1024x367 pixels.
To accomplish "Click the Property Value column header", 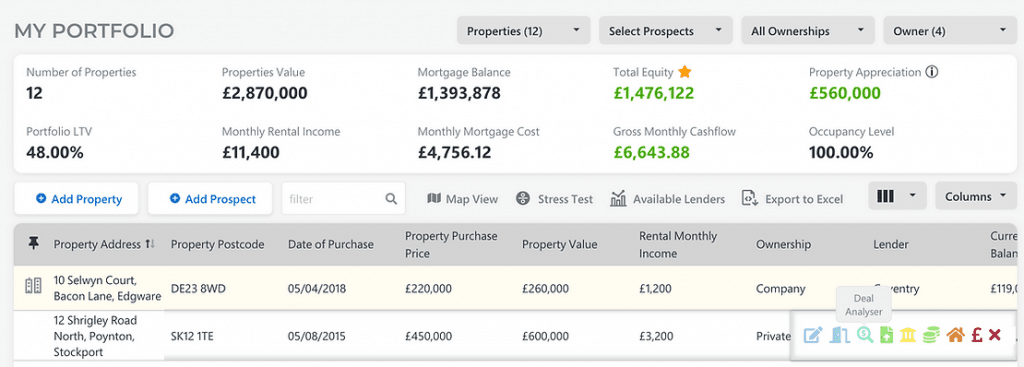I will [559, 244].
